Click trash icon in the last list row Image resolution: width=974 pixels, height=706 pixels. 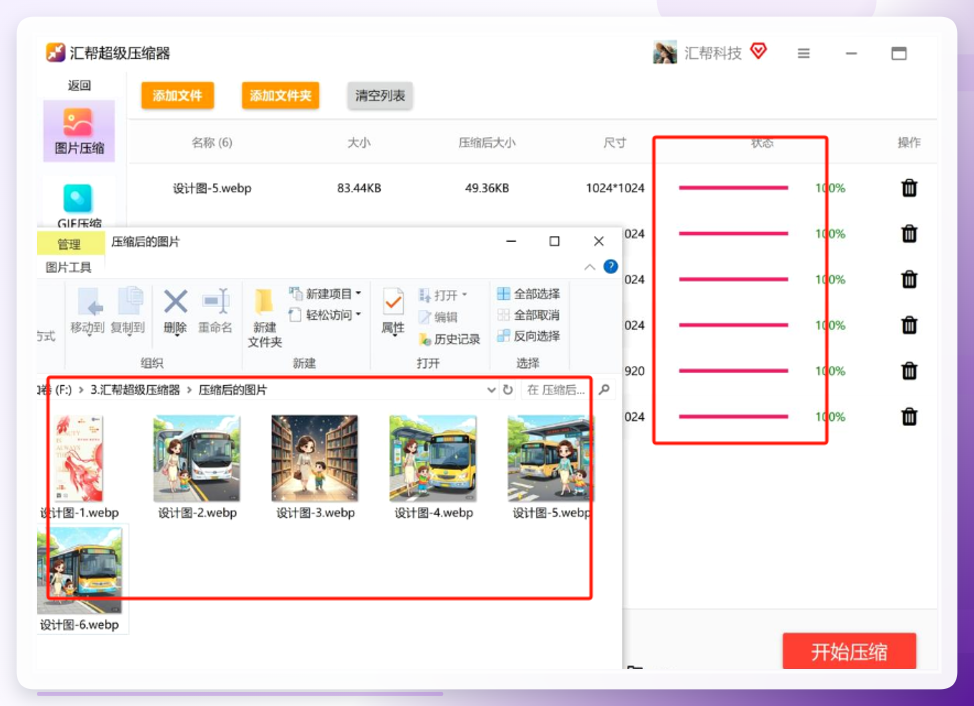[909, 416]
